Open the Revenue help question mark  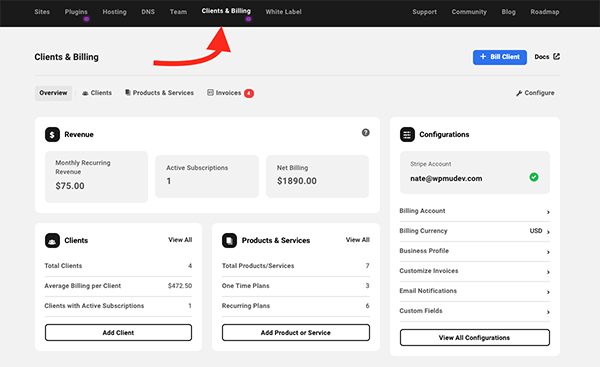pos(365,132)
